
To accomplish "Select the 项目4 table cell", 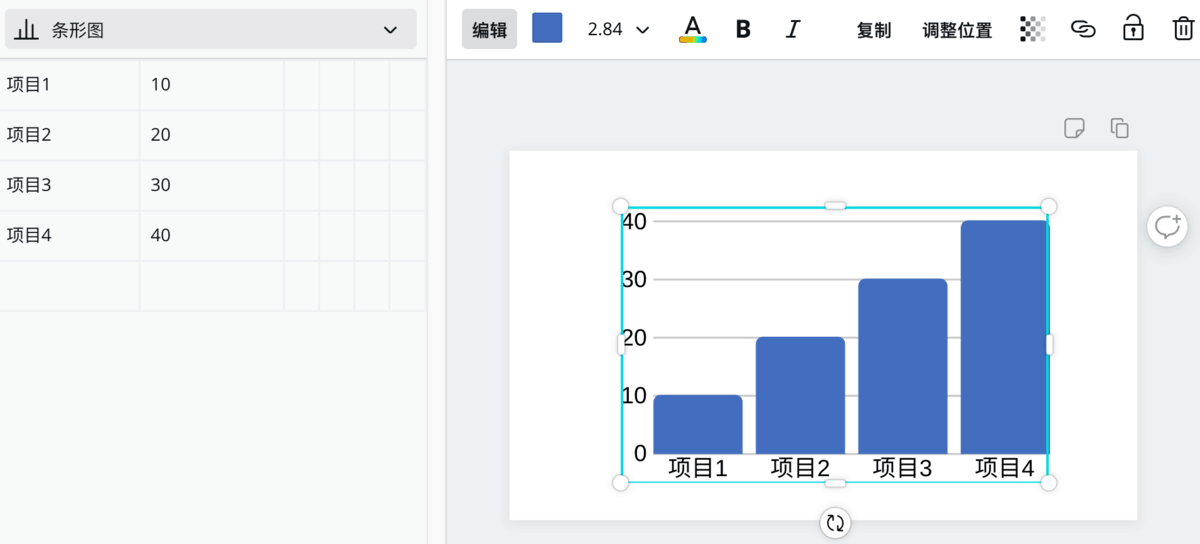I will pos(70,235).
